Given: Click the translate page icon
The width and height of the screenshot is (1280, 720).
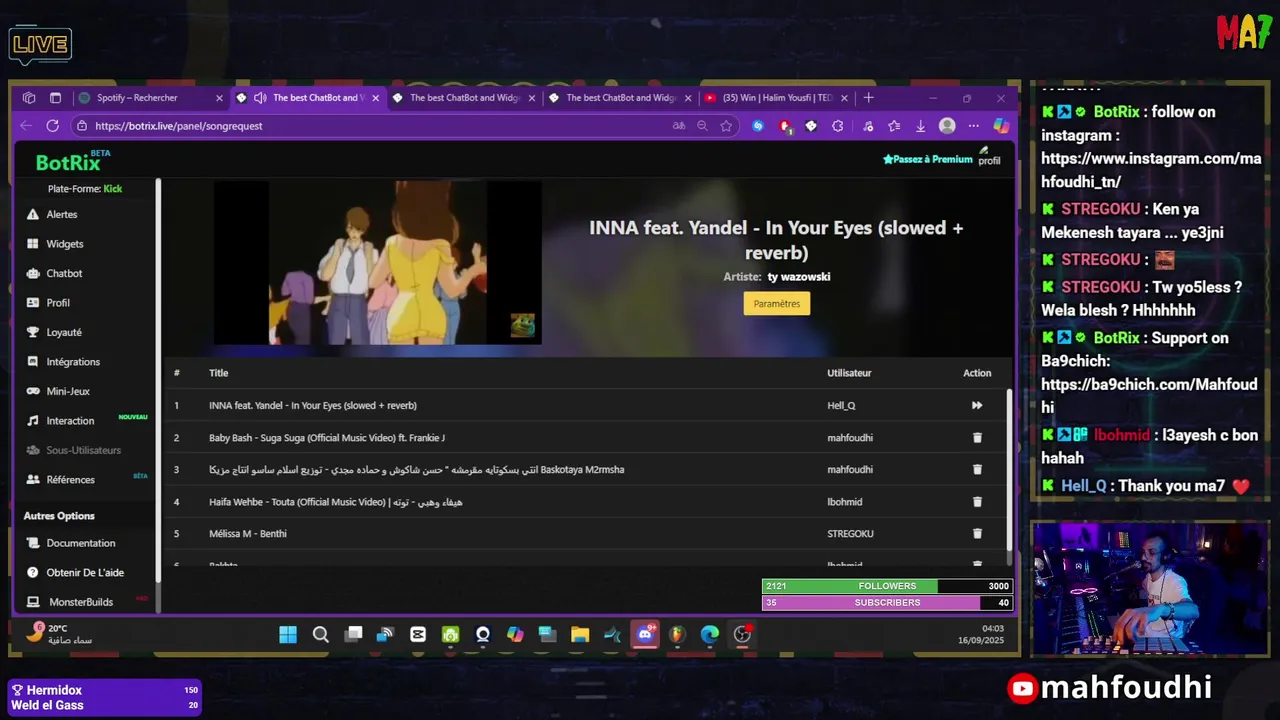Looking at the screenshot, I should point(679,126).
